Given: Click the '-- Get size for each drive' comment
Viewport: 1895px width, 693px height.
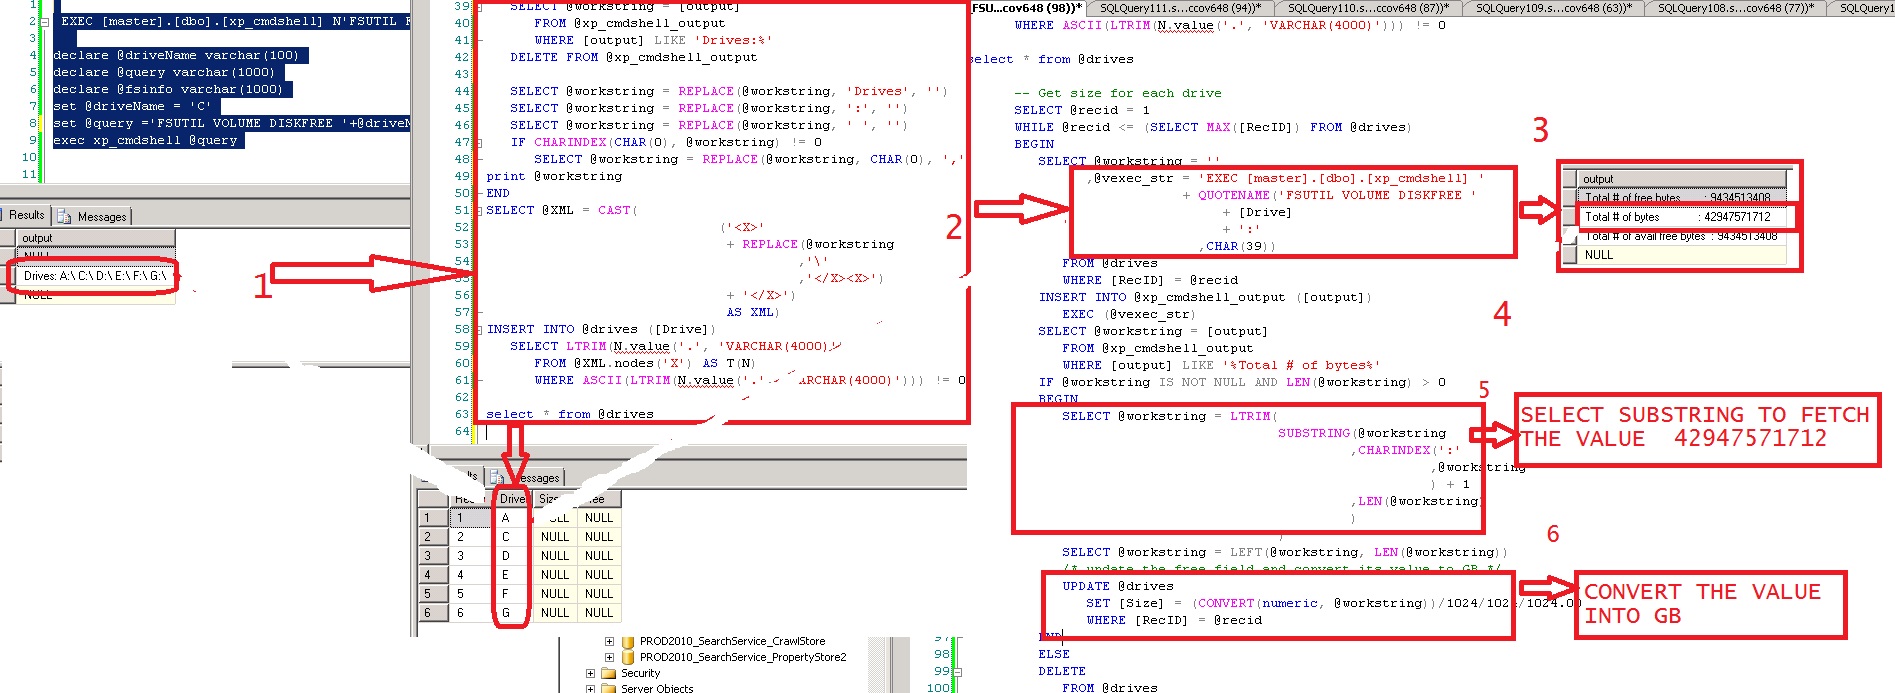Looking at the screenshot, I should click(1118, 93).
